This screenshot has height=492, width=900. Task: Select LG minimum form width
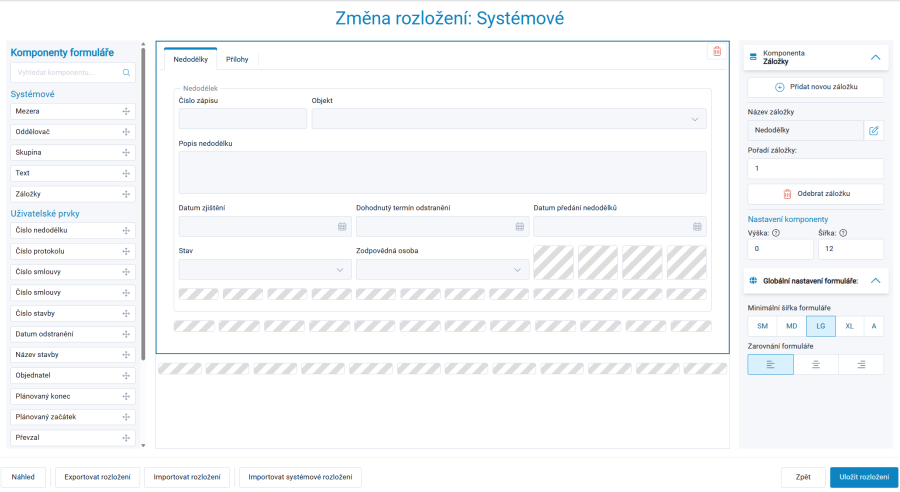pos(821,326)
